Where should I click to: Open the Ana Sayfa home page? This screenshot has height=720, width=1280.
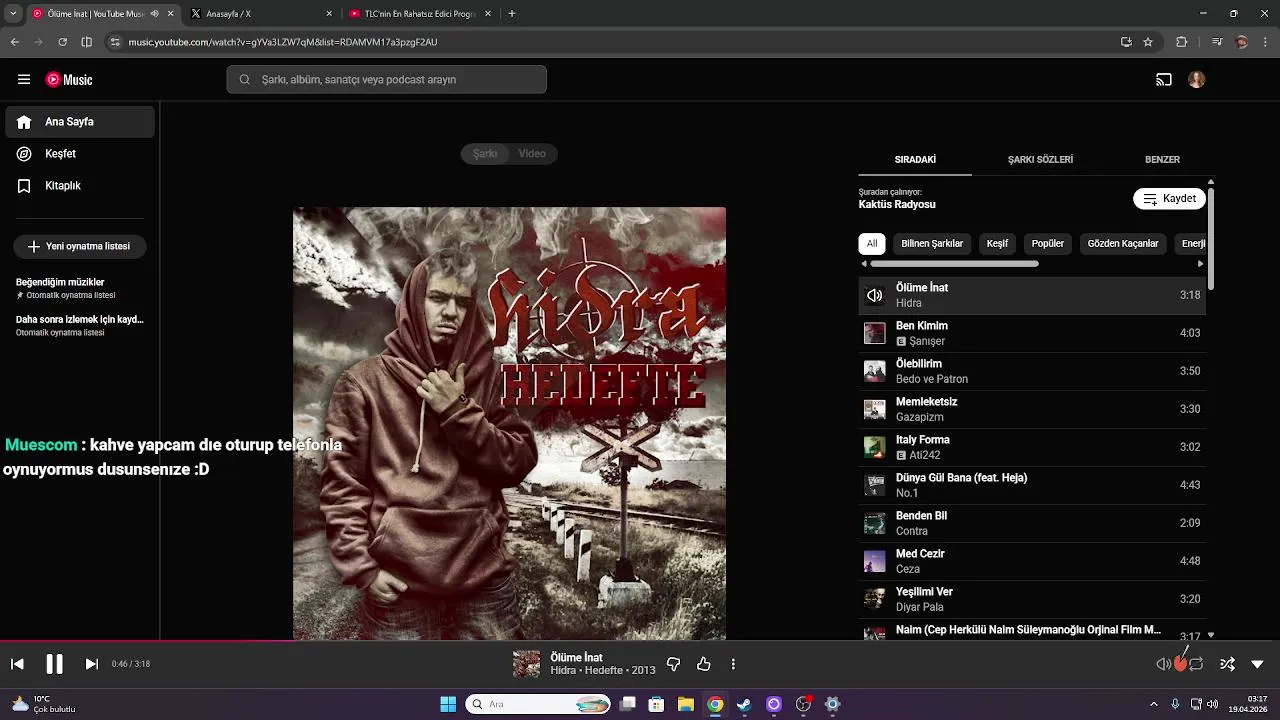tap(80, 122)
